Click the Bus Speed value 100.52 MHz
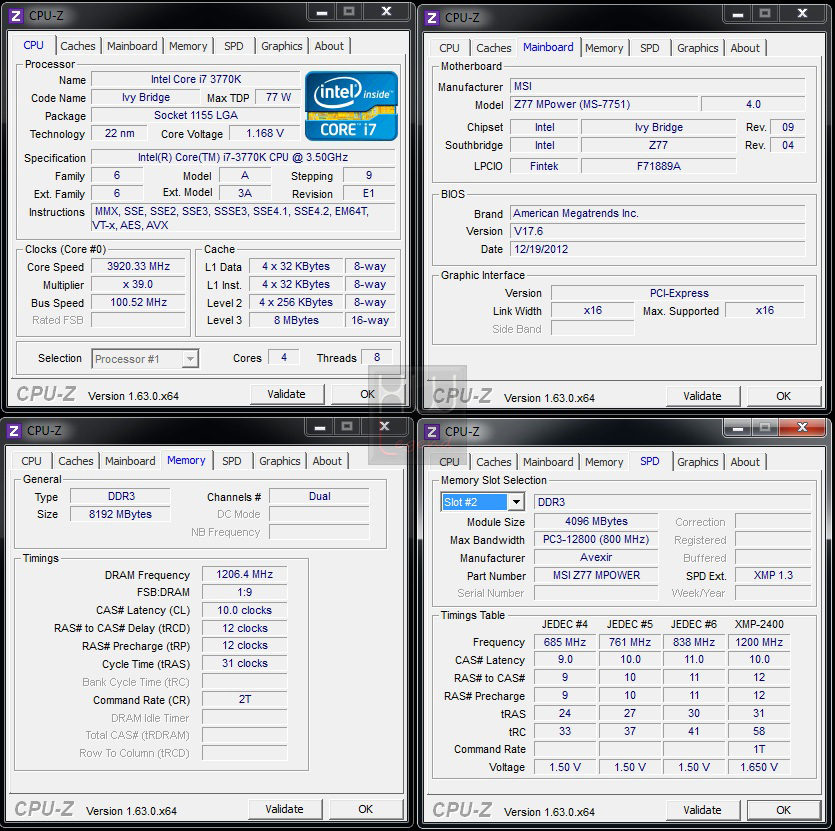Screen dimensions: 835x831 click(x=138, y=303)
